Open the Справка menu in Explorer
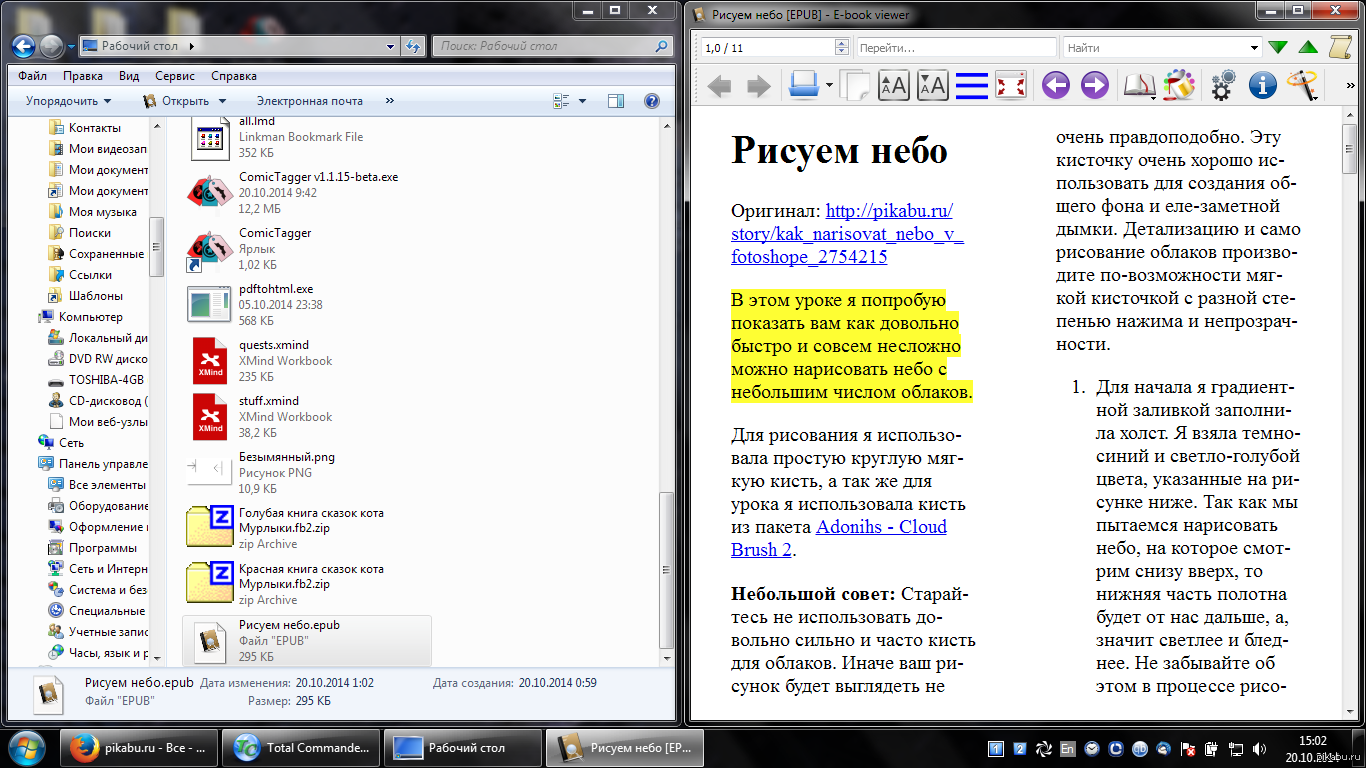 (x=234, y=76)
